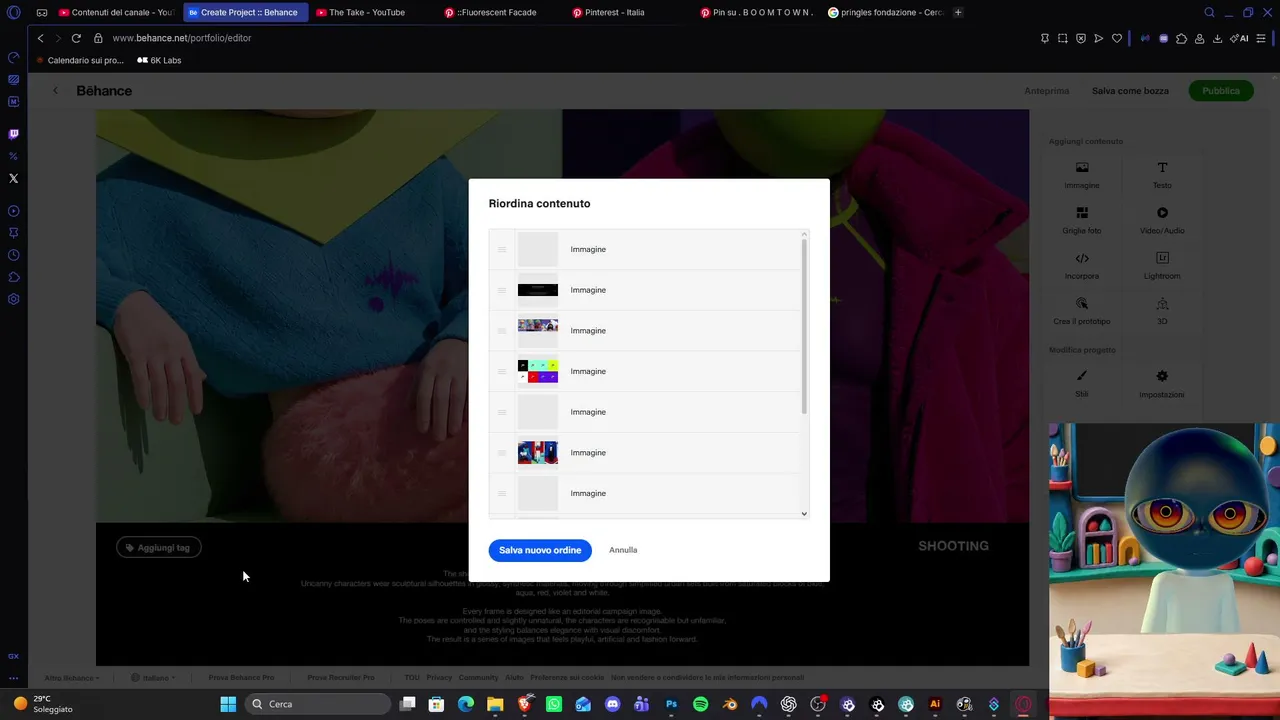This screenshot has height=720, width=1280.
Task: Click the heart bookmark icon in toolbar
Action: [1117, 38]
